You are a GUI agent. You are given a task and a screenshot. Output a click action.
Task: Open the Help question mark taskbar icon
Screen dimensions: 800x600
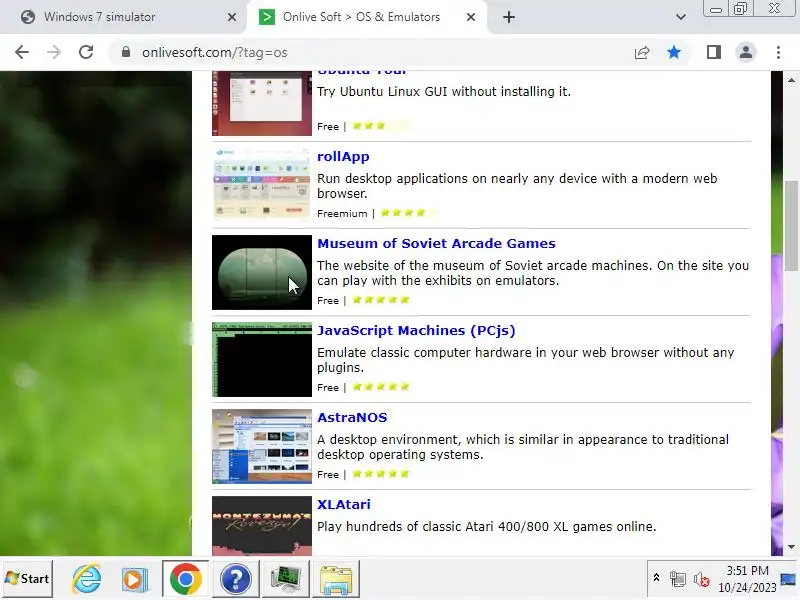(236, 579)
